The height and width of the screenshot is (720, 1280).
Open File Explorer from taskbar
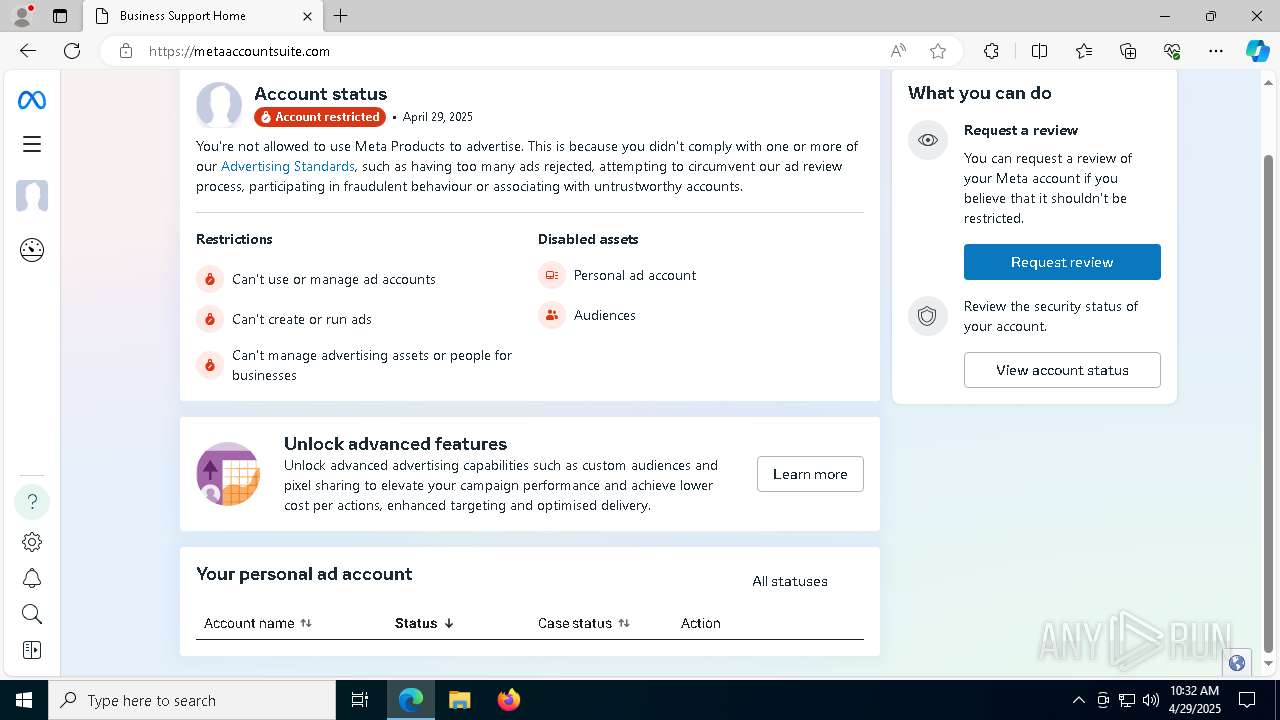point(459,700)
